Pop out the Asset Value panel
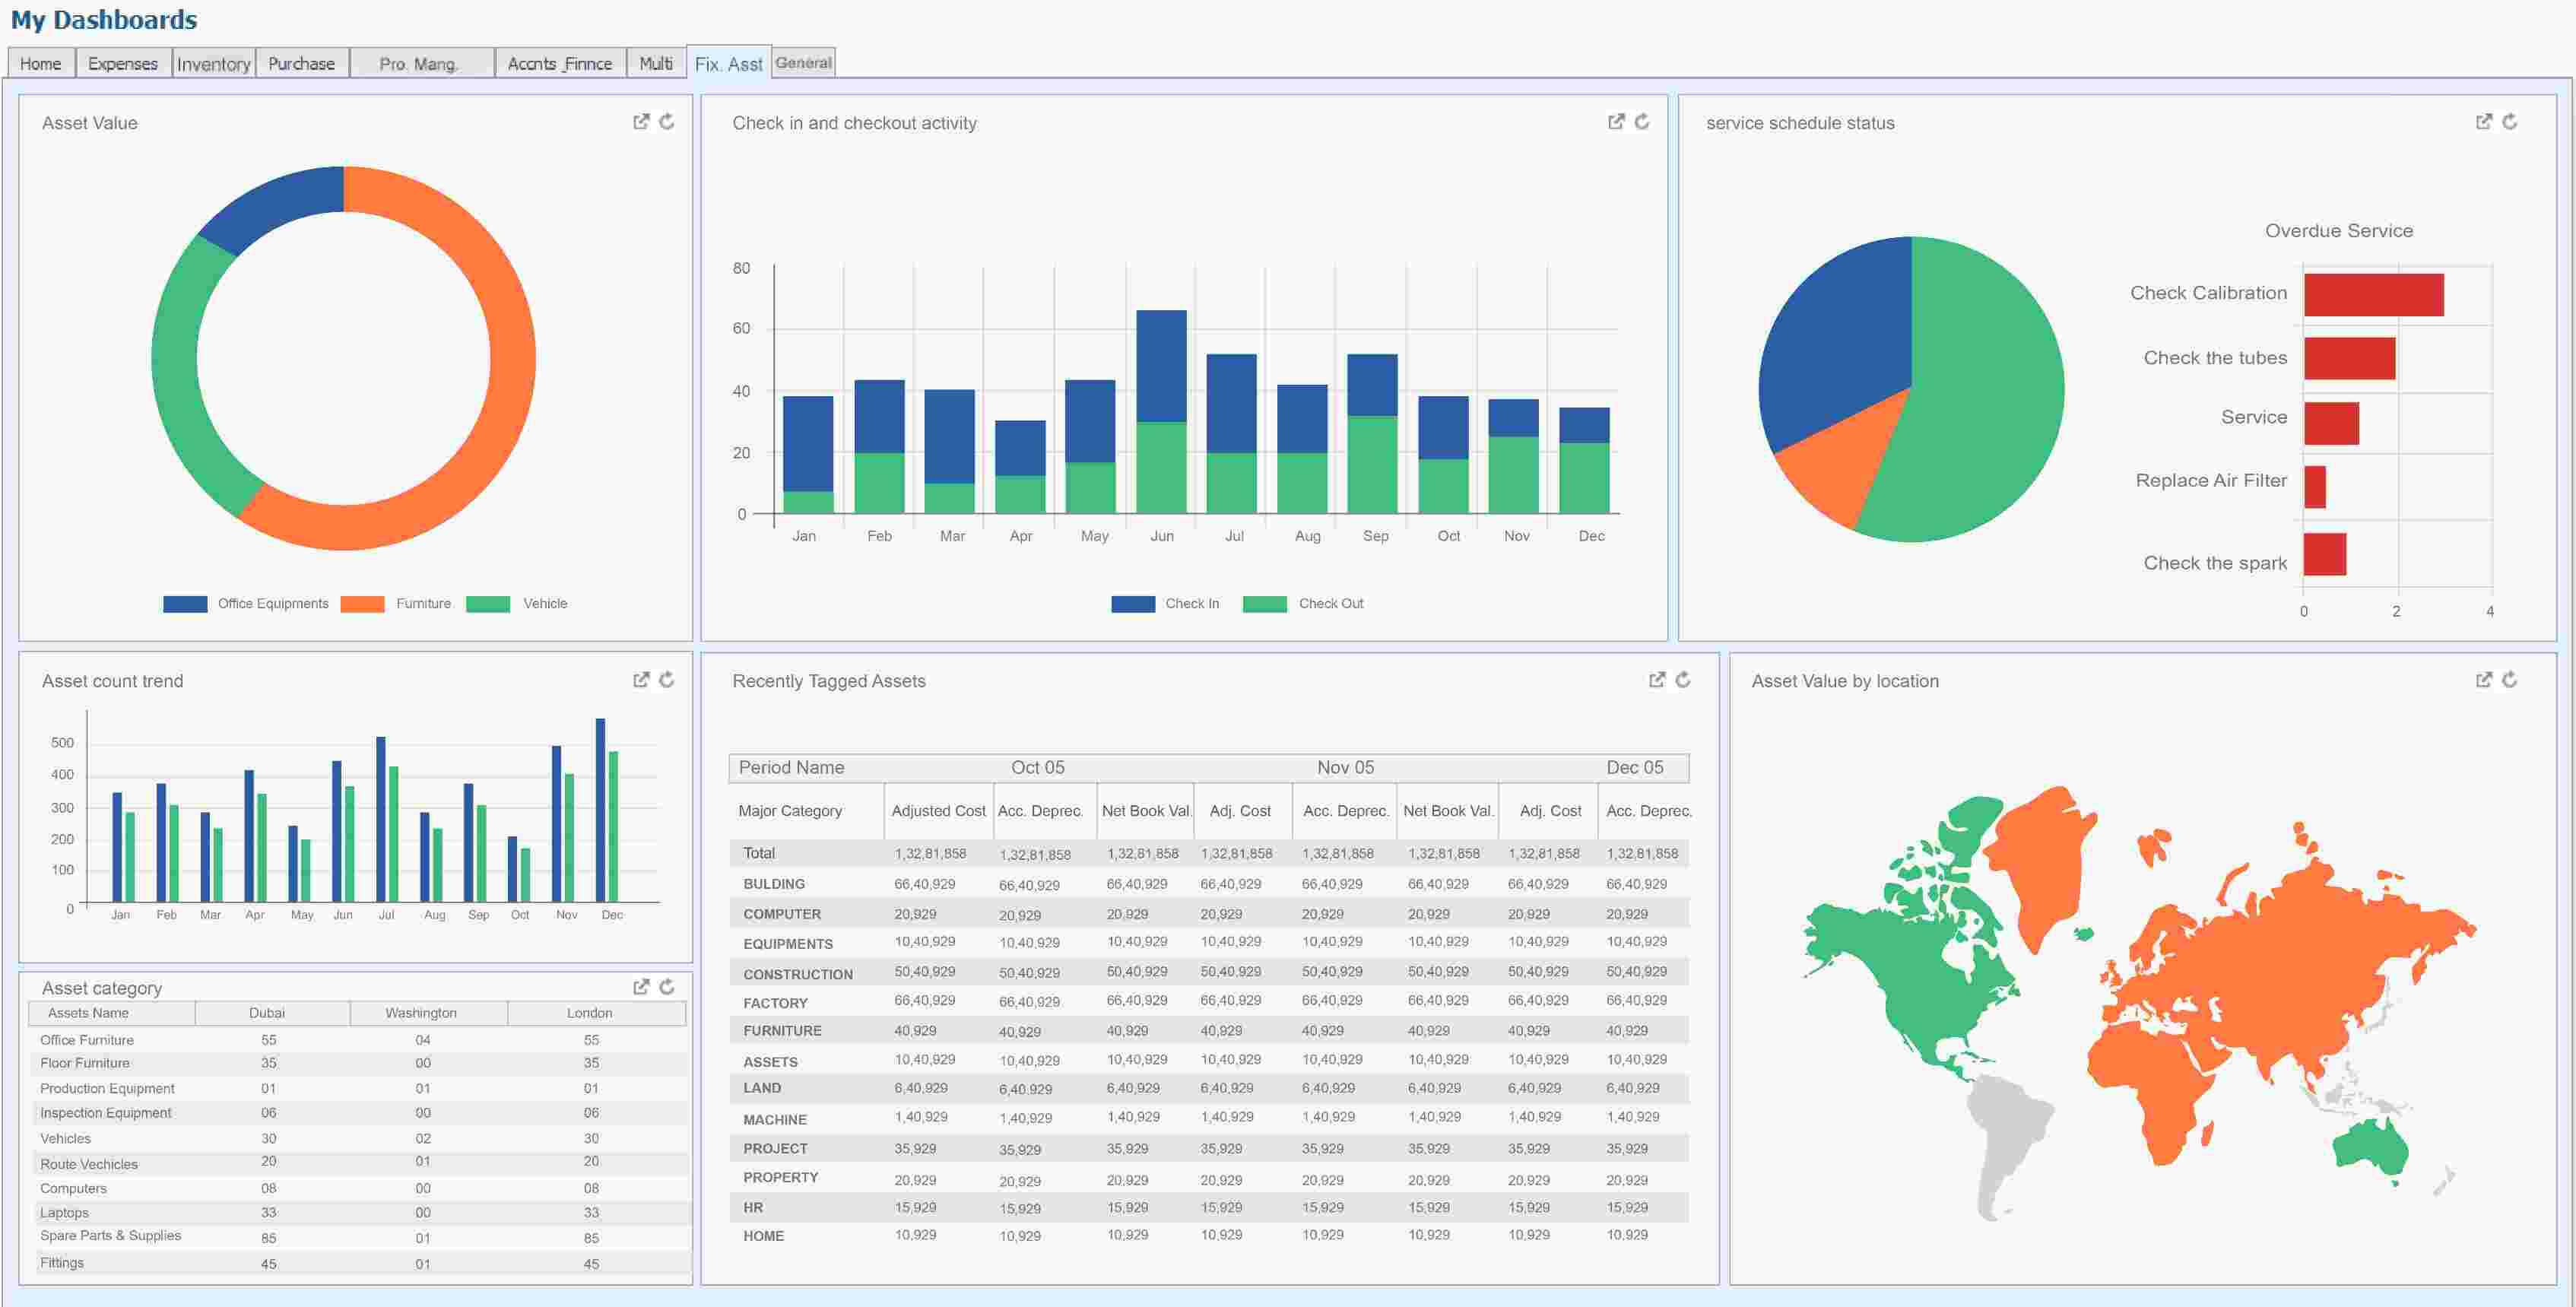The width and height of the screenshot is (2576, 1307). pos(641,122)
